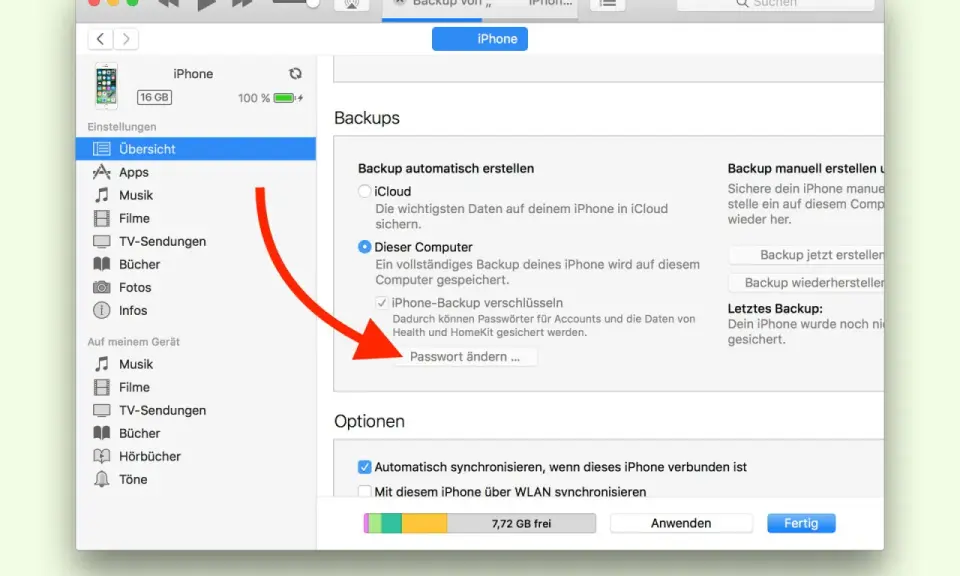Click the yellow segment of storage bar

coord(424,523)
